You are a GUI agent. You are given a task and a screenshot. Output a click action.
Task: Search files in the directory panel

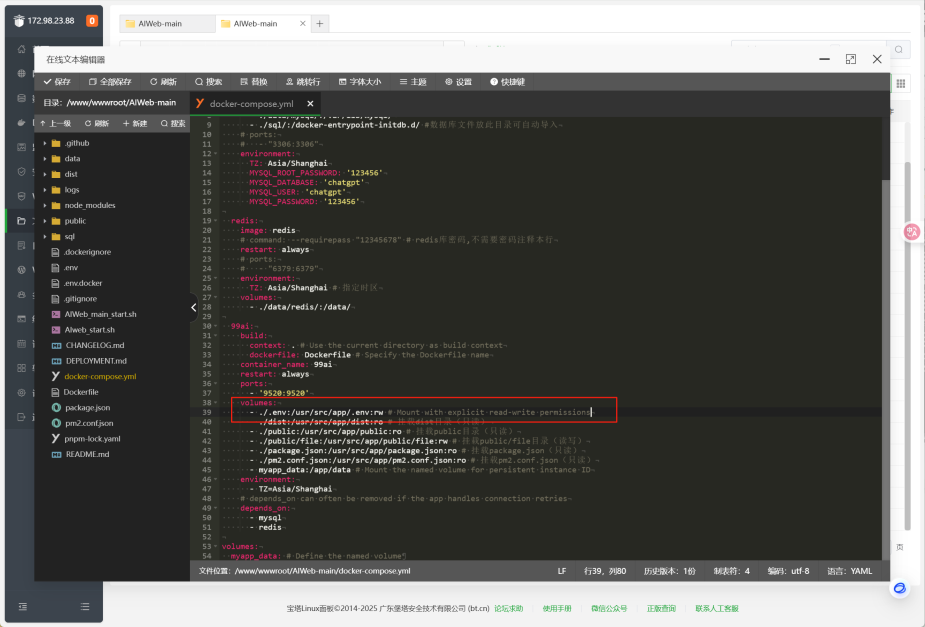coord(173,123)
